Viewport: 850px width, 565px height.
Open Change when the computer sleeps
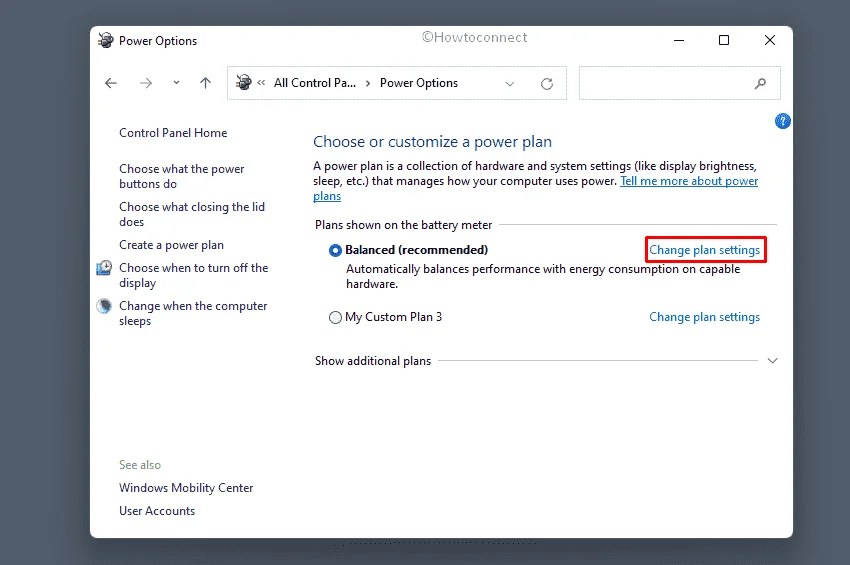193,313
